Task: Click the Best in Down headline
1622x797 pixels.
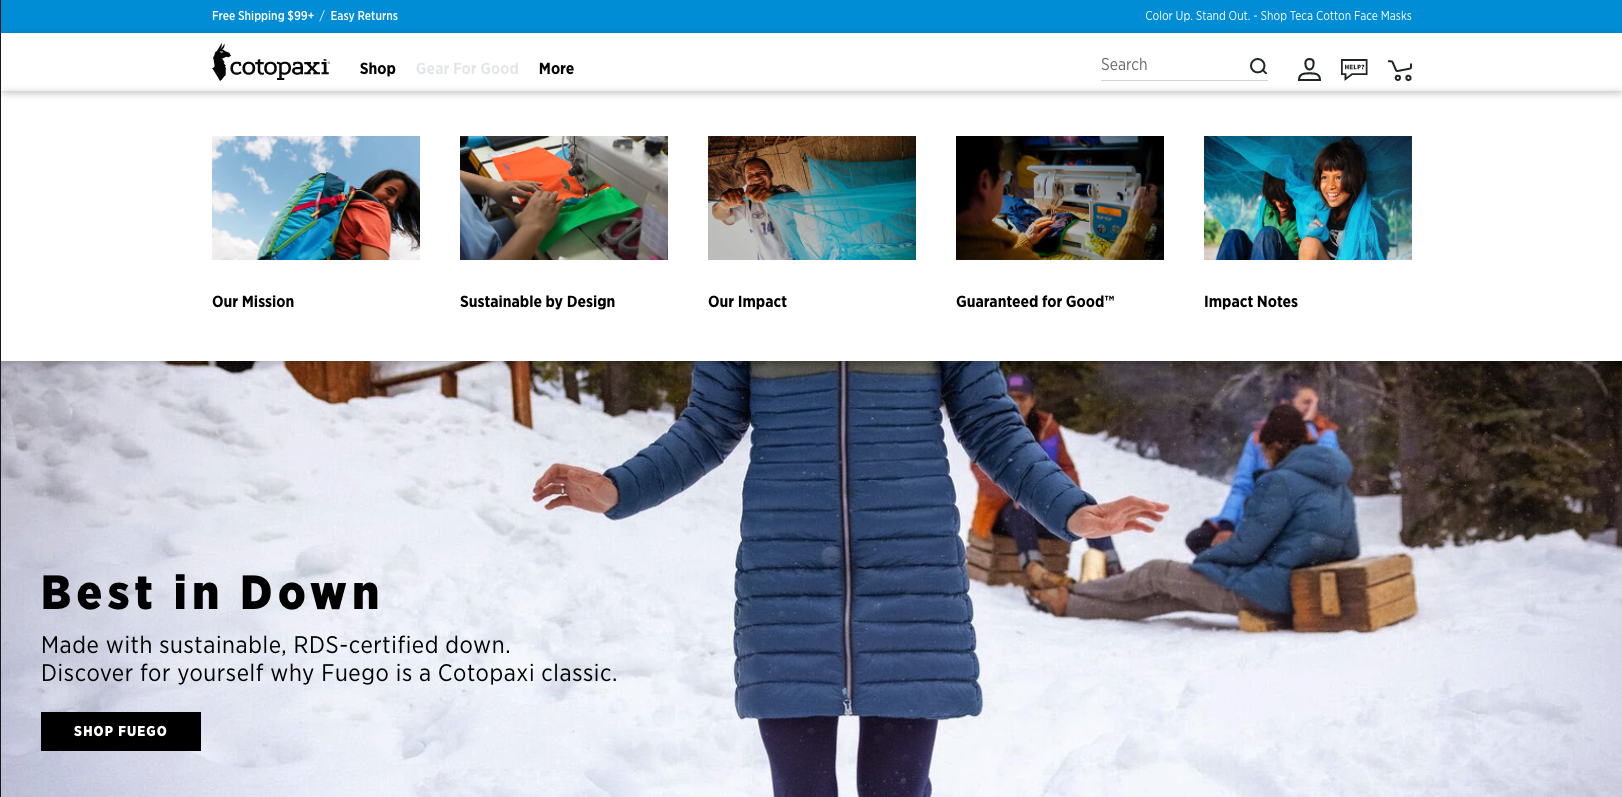Action: click(211, 593)
